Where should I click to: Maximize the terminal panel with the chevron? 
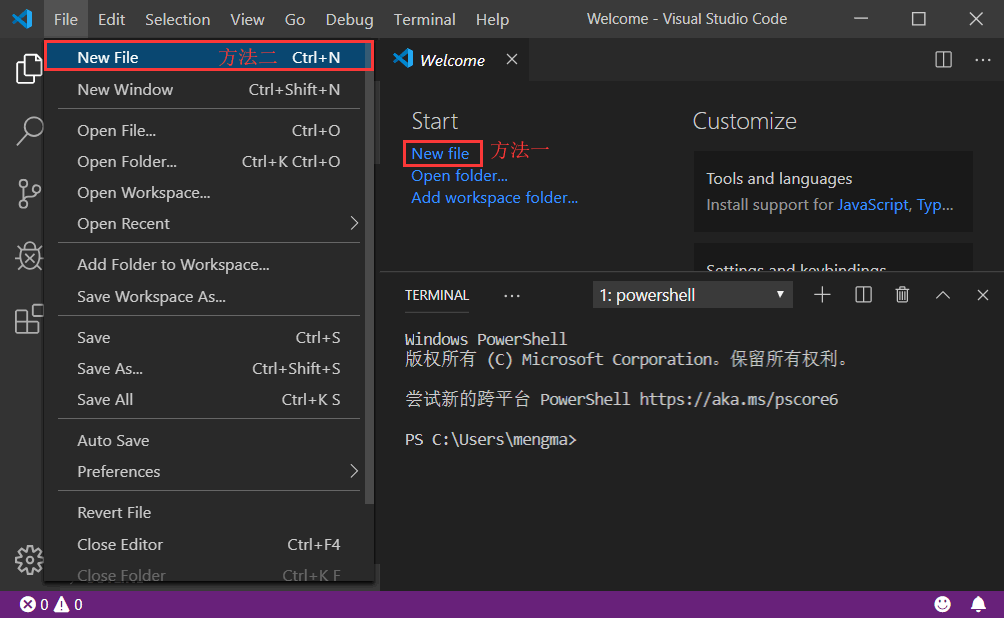tap(941, 294)
